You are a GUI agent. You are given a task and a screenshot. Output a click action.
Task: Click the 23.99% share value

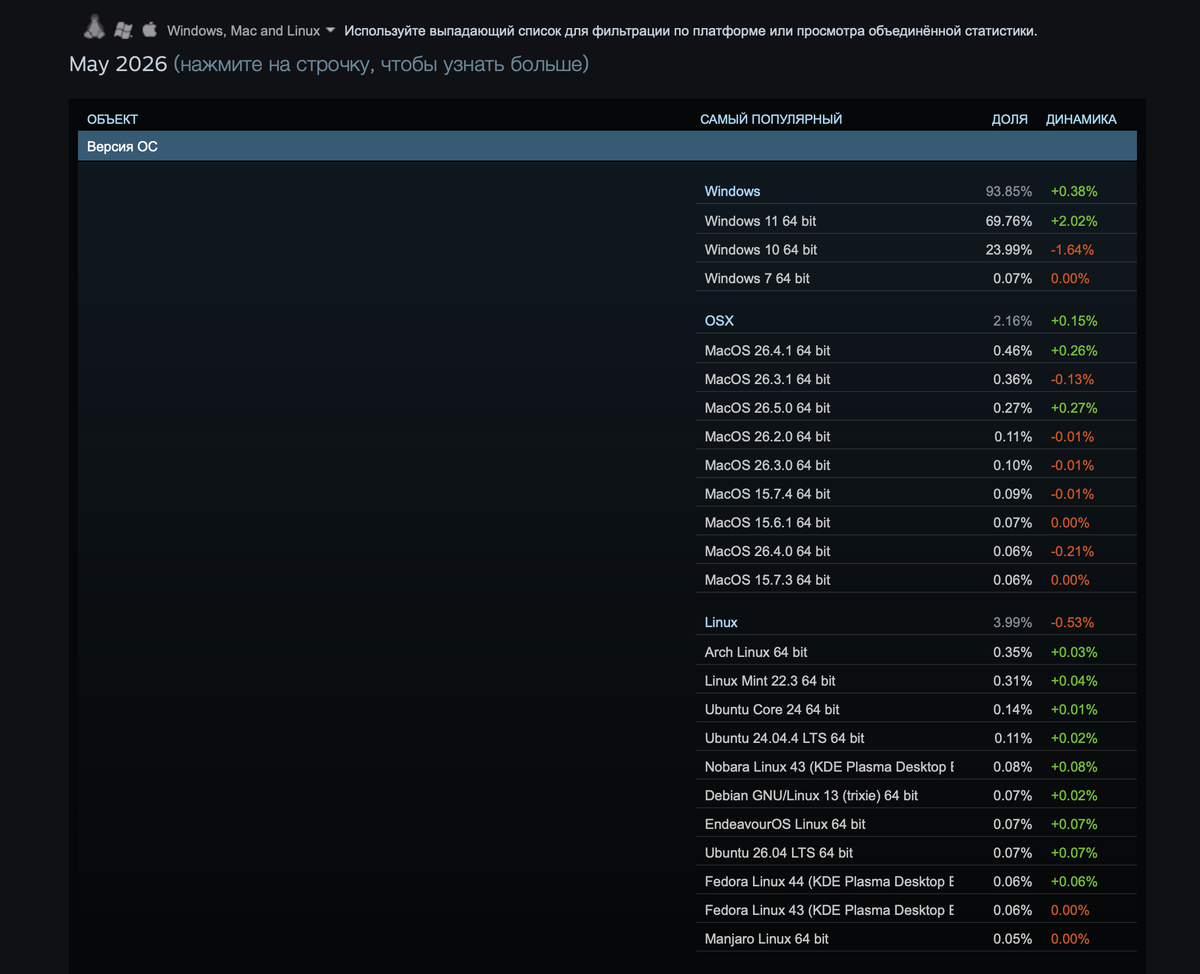coord(1009,249)
